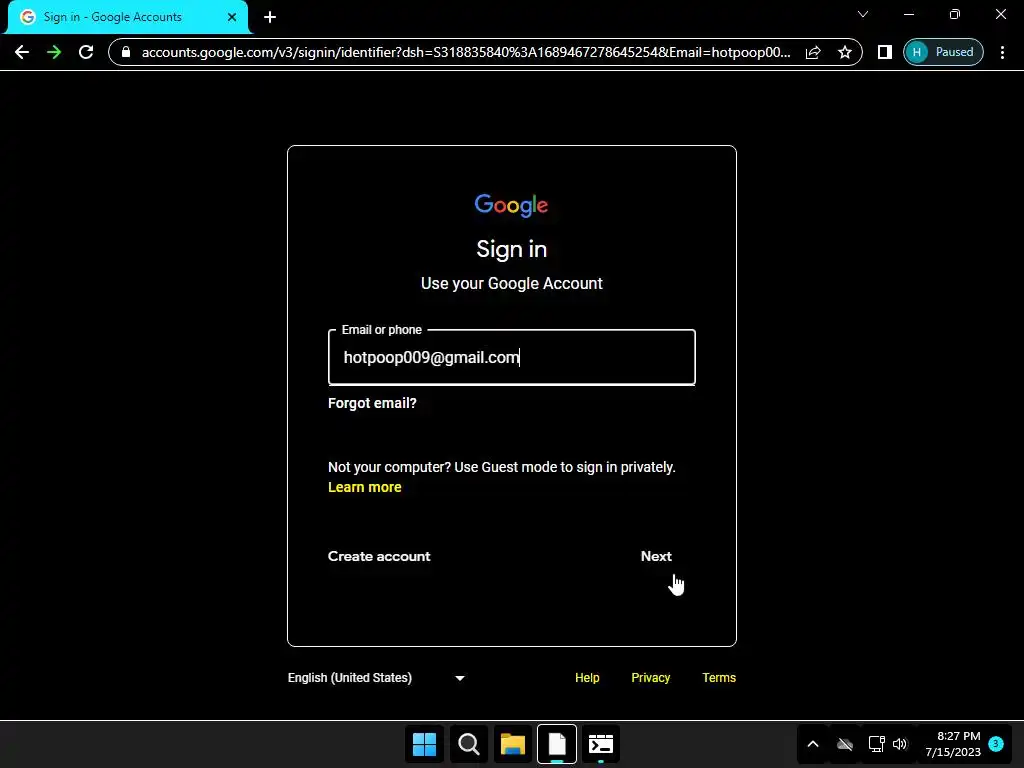Close the Sign in - Google Accounts tab
This screenshot has height=768, width=1024.
tap(232, 17)
